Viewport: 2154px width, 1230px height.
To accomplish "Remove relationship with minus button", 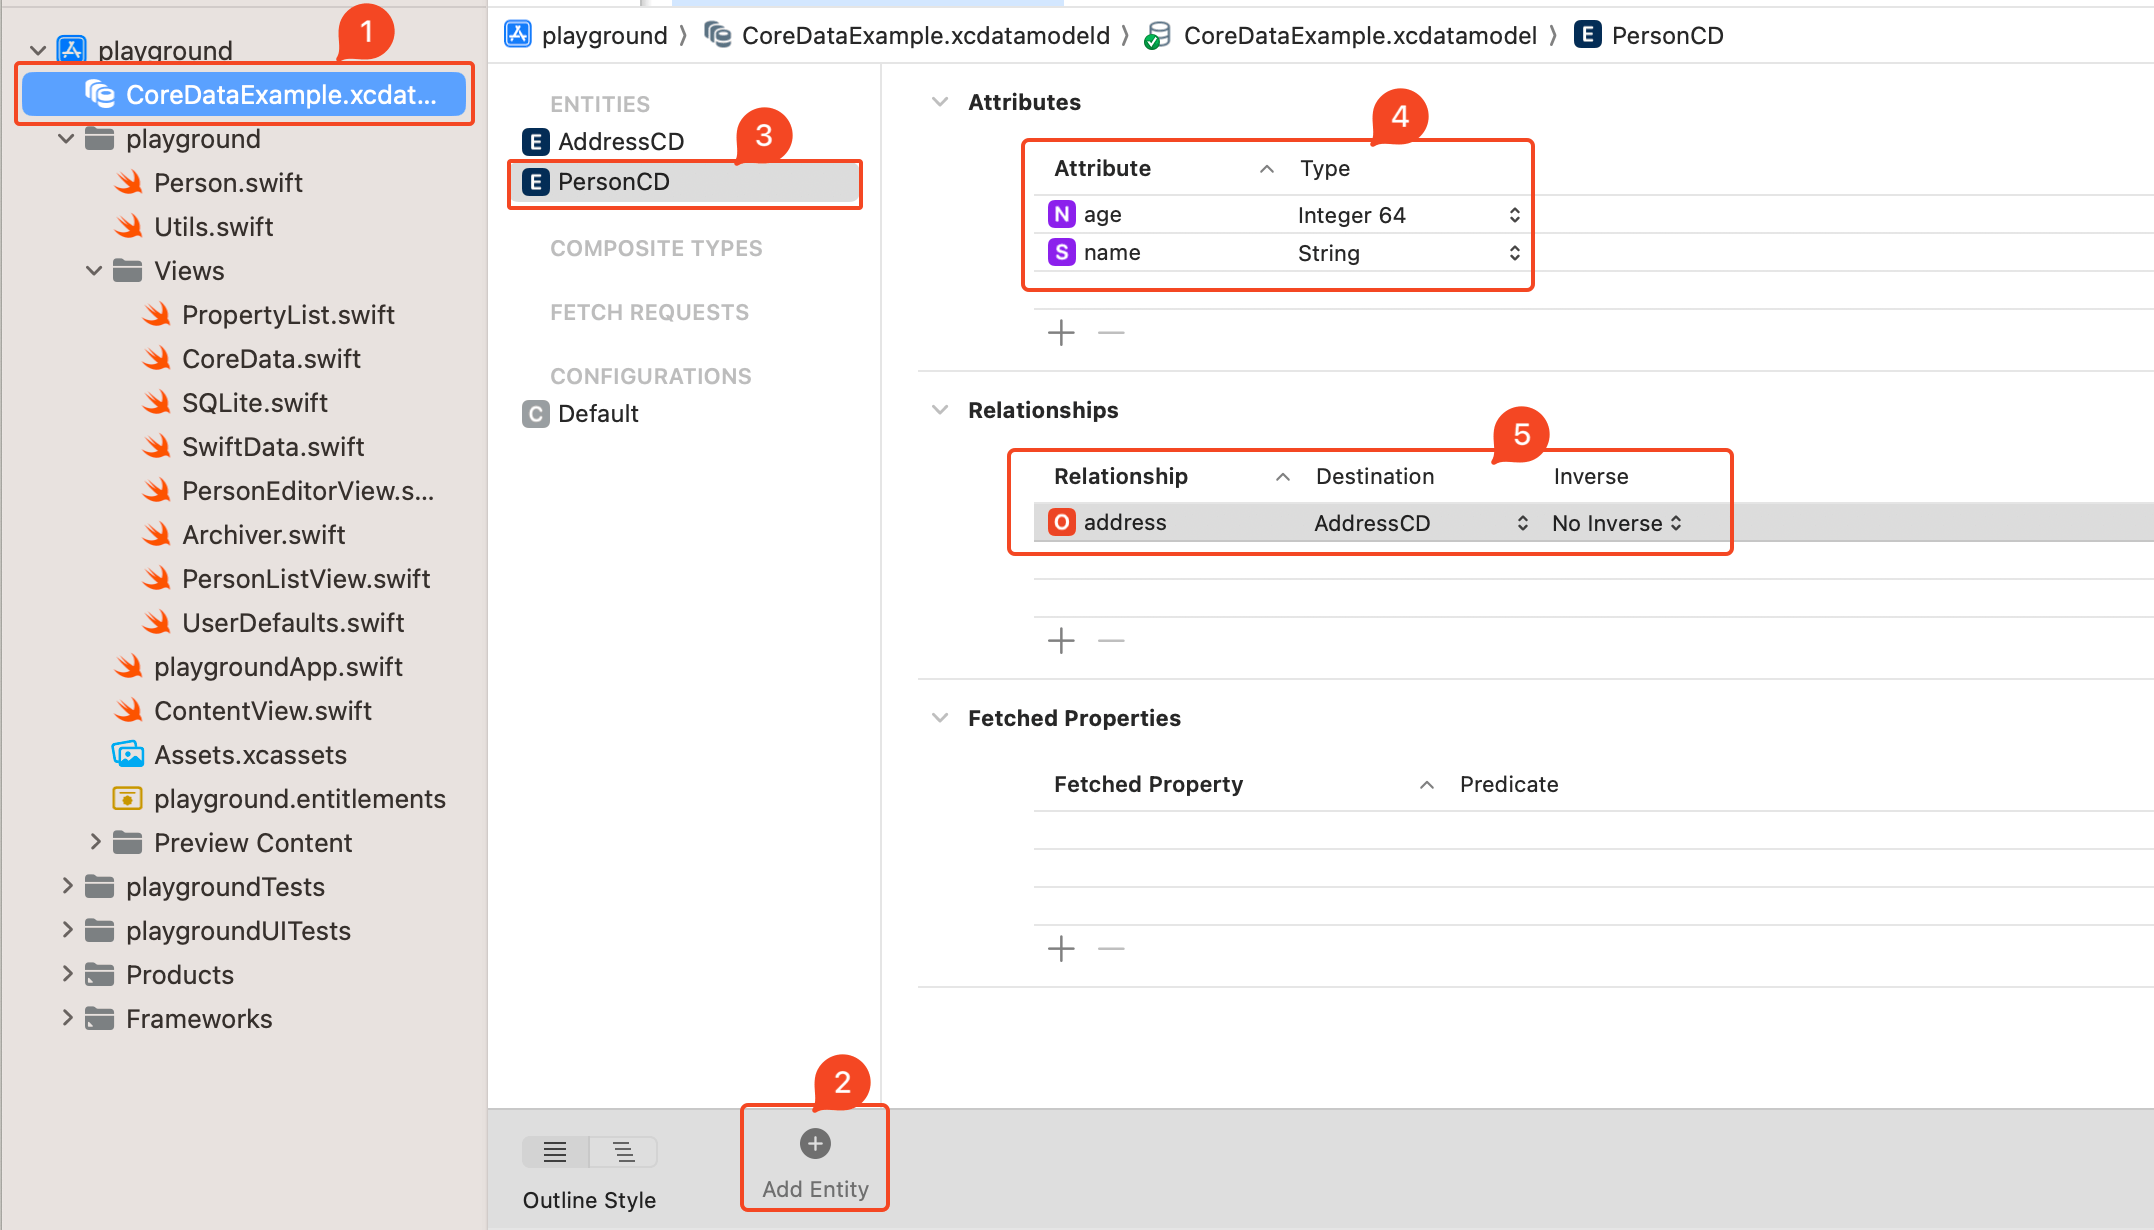I will click(1111, 640).
